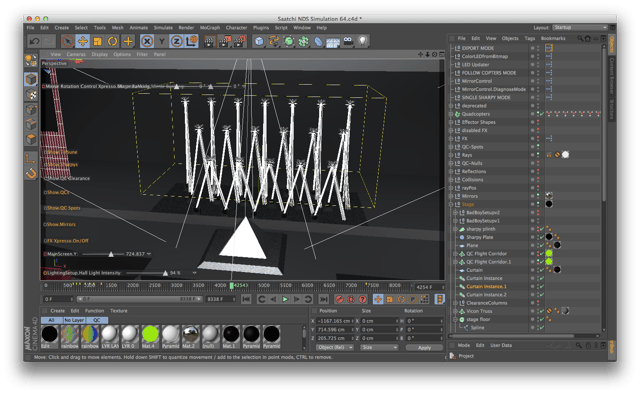Open the viewport Cameras menu
The height and width of the screenshot is (394, 640).
(76, 54)
